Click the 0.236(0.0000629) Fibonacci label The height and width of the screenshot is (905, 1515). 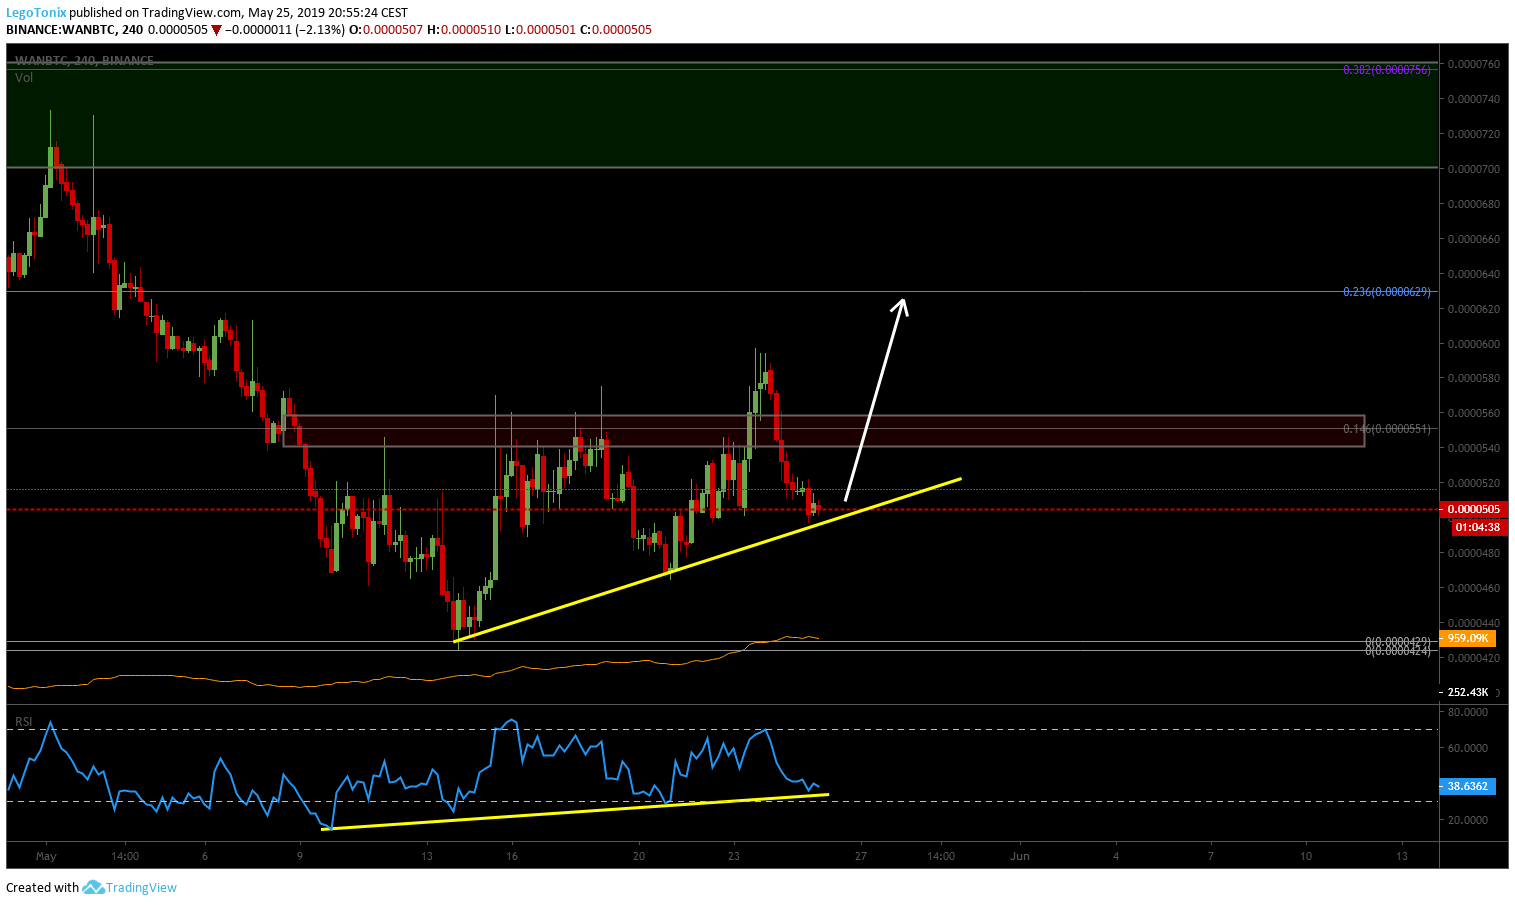[x=1387, y=292]
